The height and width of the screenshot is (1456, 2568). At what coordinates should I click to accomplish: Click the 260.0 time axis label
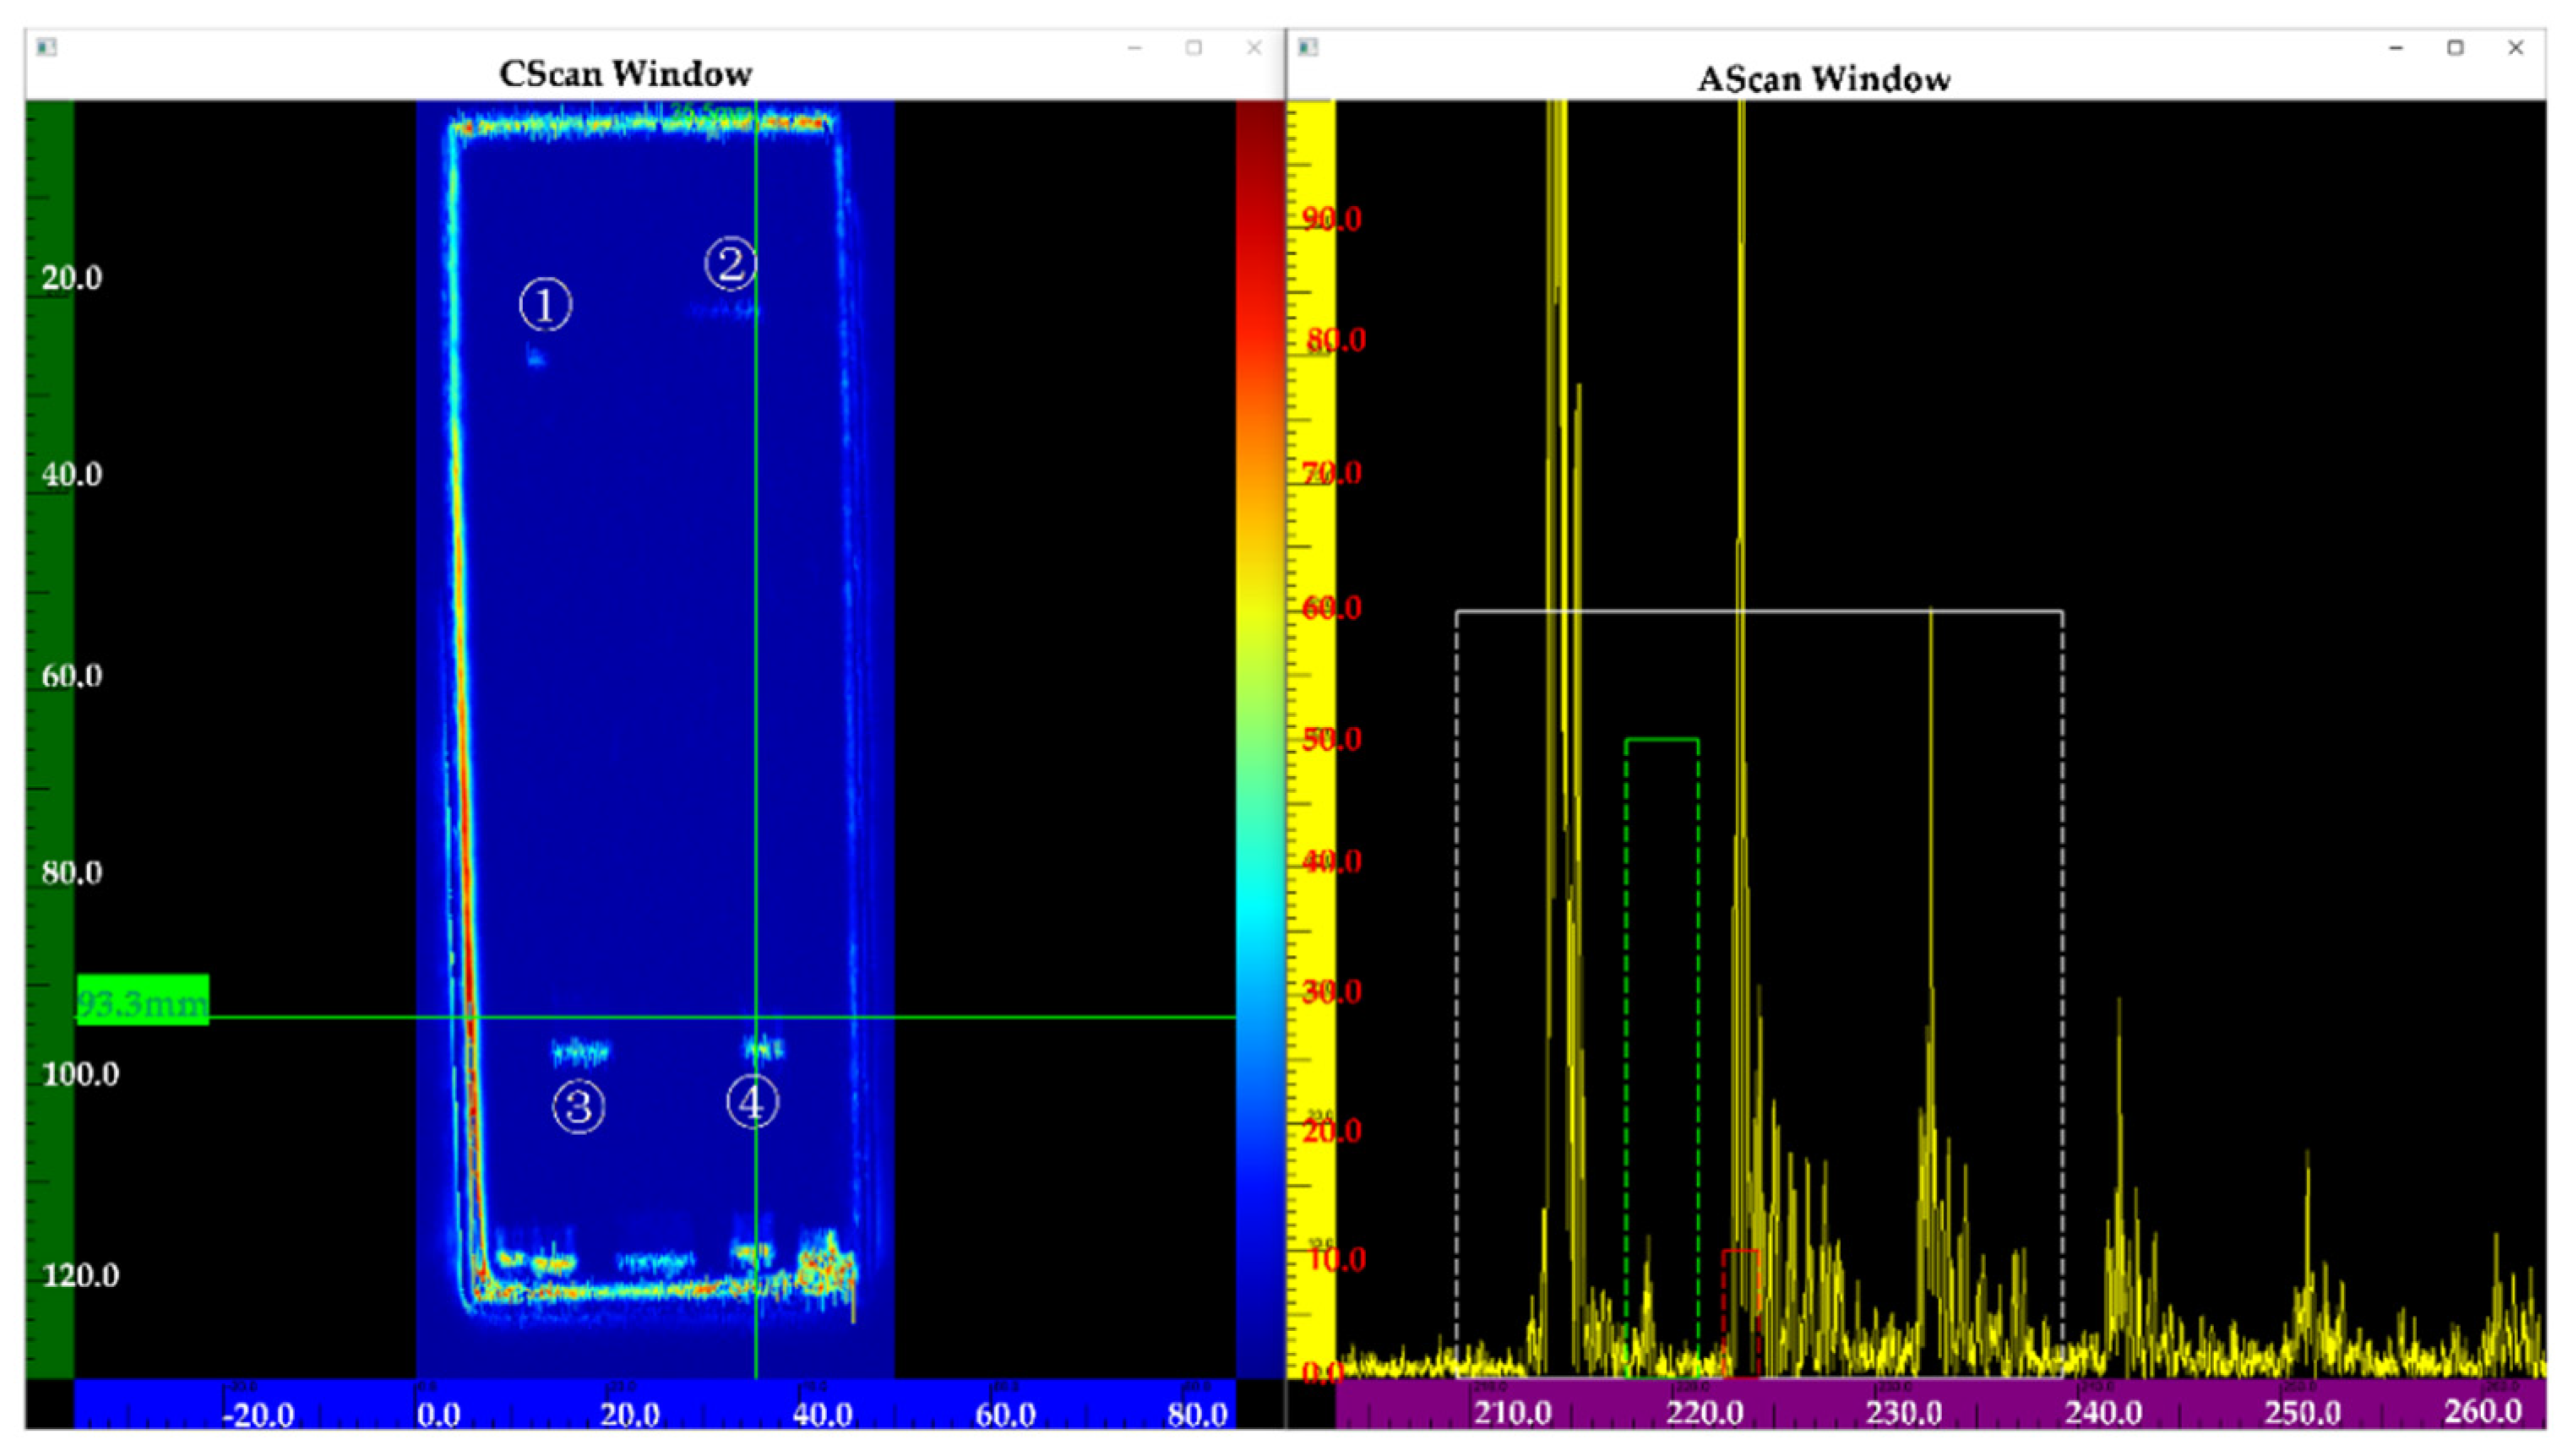coord(2483,1411)
